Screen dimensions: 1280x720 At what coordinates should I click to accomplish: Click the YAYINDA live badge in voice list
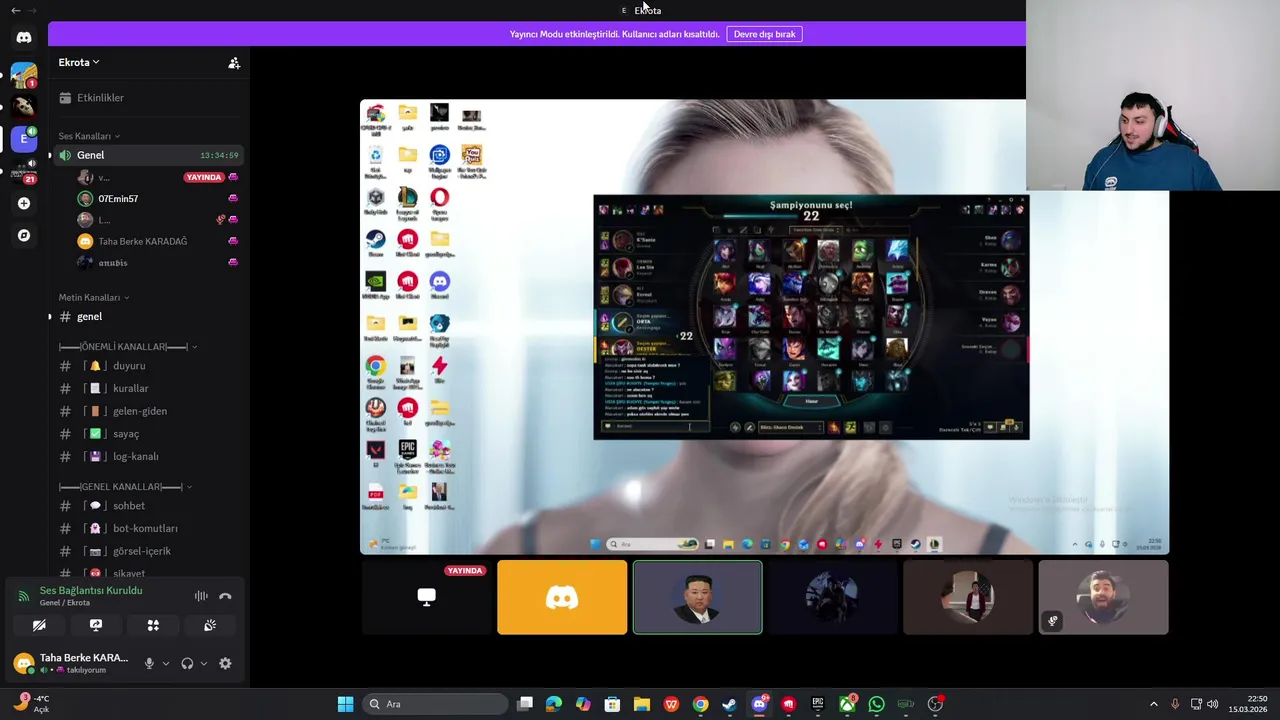click(x=204, y=177)
